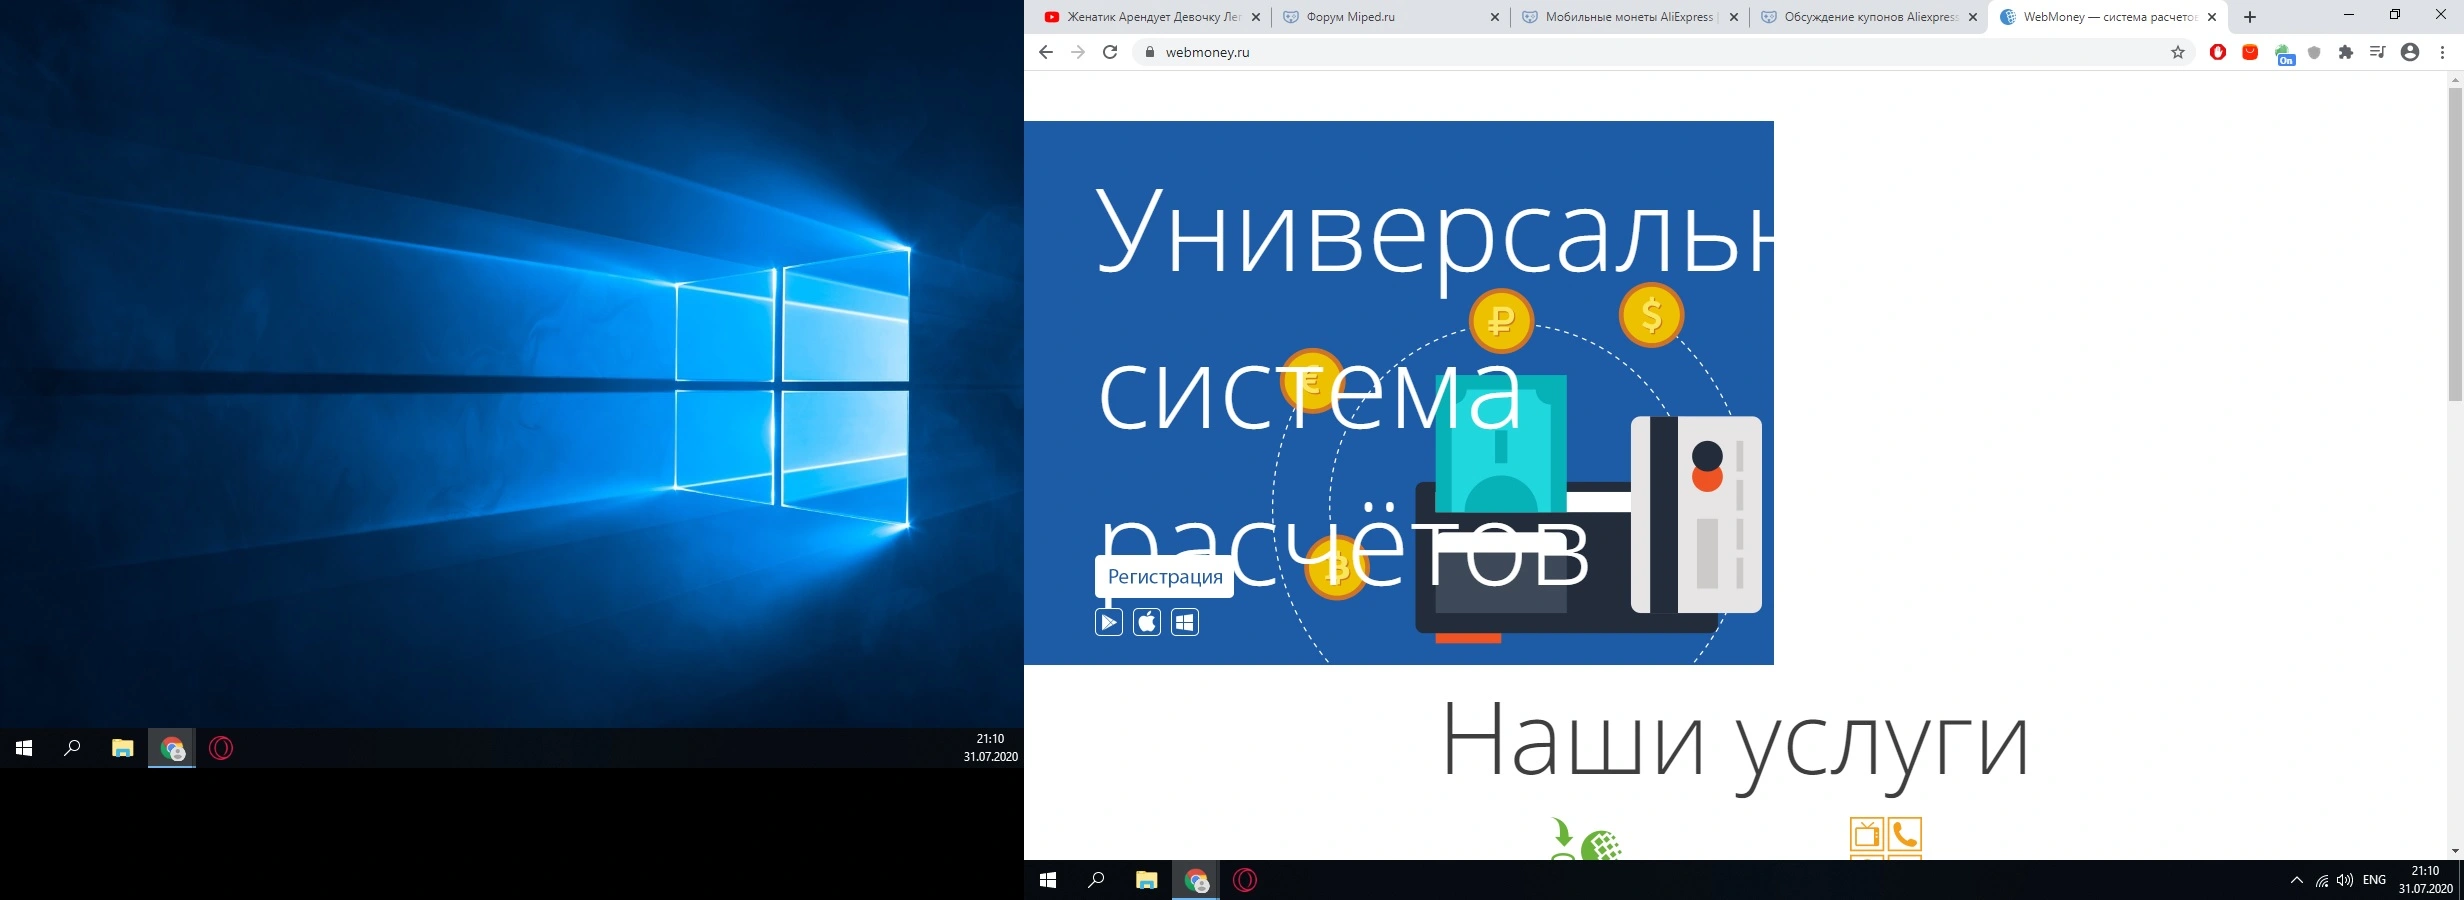Open a new Chrome tab
This screenshot has width=2464, height=900.
point(2250,17)
